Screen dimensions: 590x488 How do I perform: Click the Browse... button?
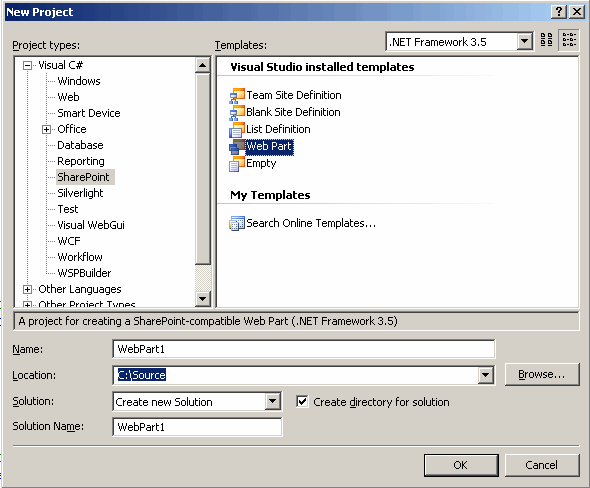coord(542,374)
